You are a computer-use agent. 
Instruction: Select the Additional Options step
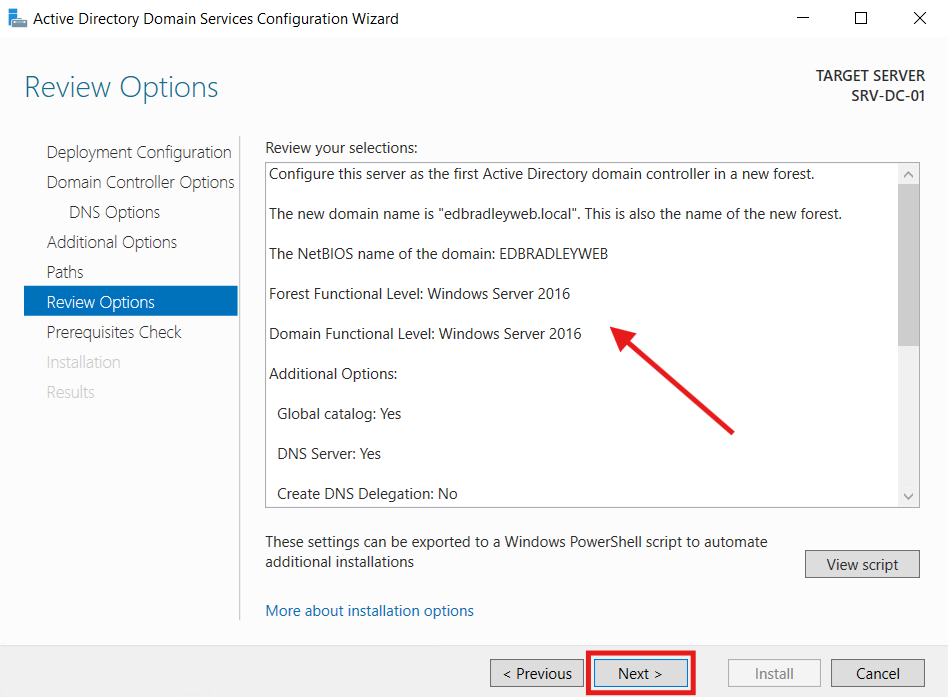pos(111,242)
